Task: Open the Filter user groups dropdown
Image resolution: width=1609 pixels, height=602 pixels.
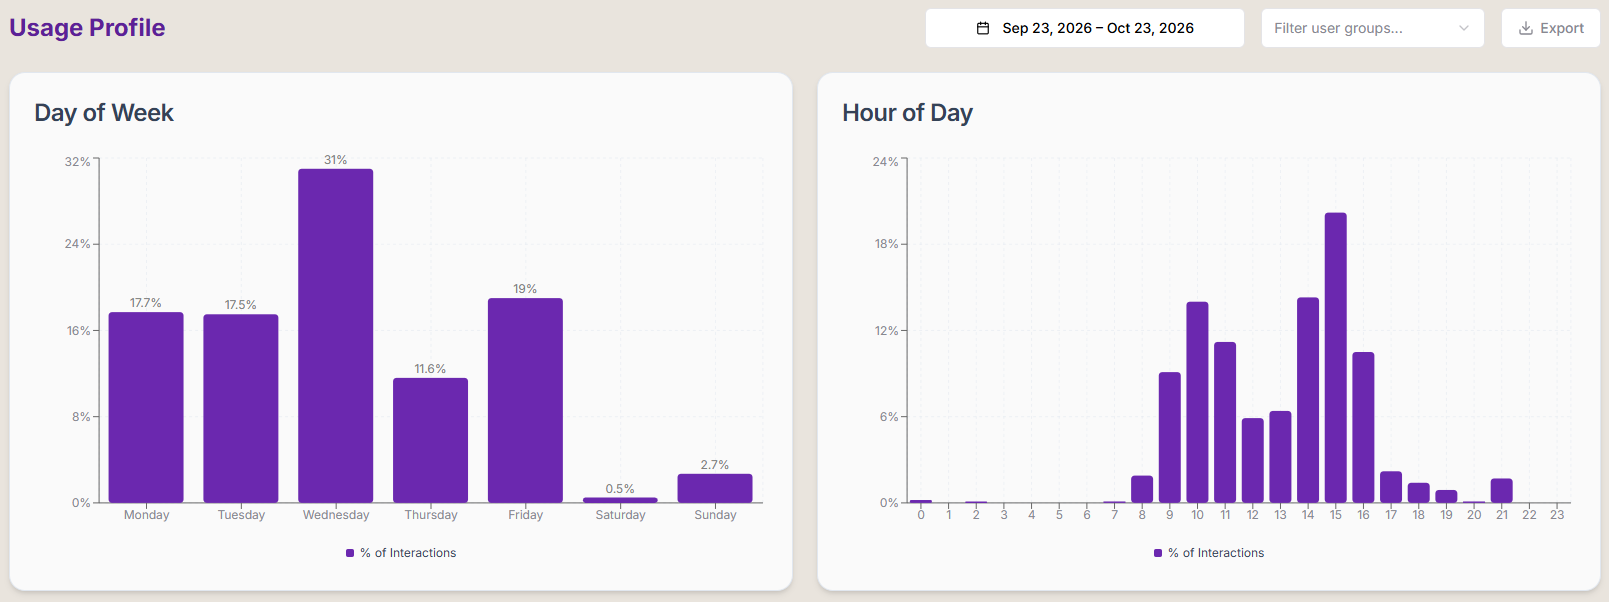Action: coord(1372,28)
